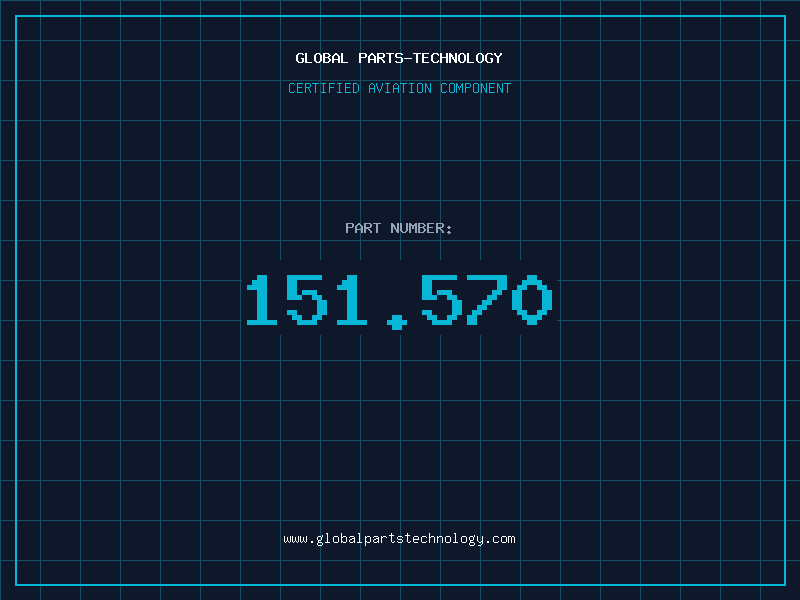Open the www.globalpartstechnology.com link
The height and width of the screenshot is (600, 800).
(x=399, y=539)
